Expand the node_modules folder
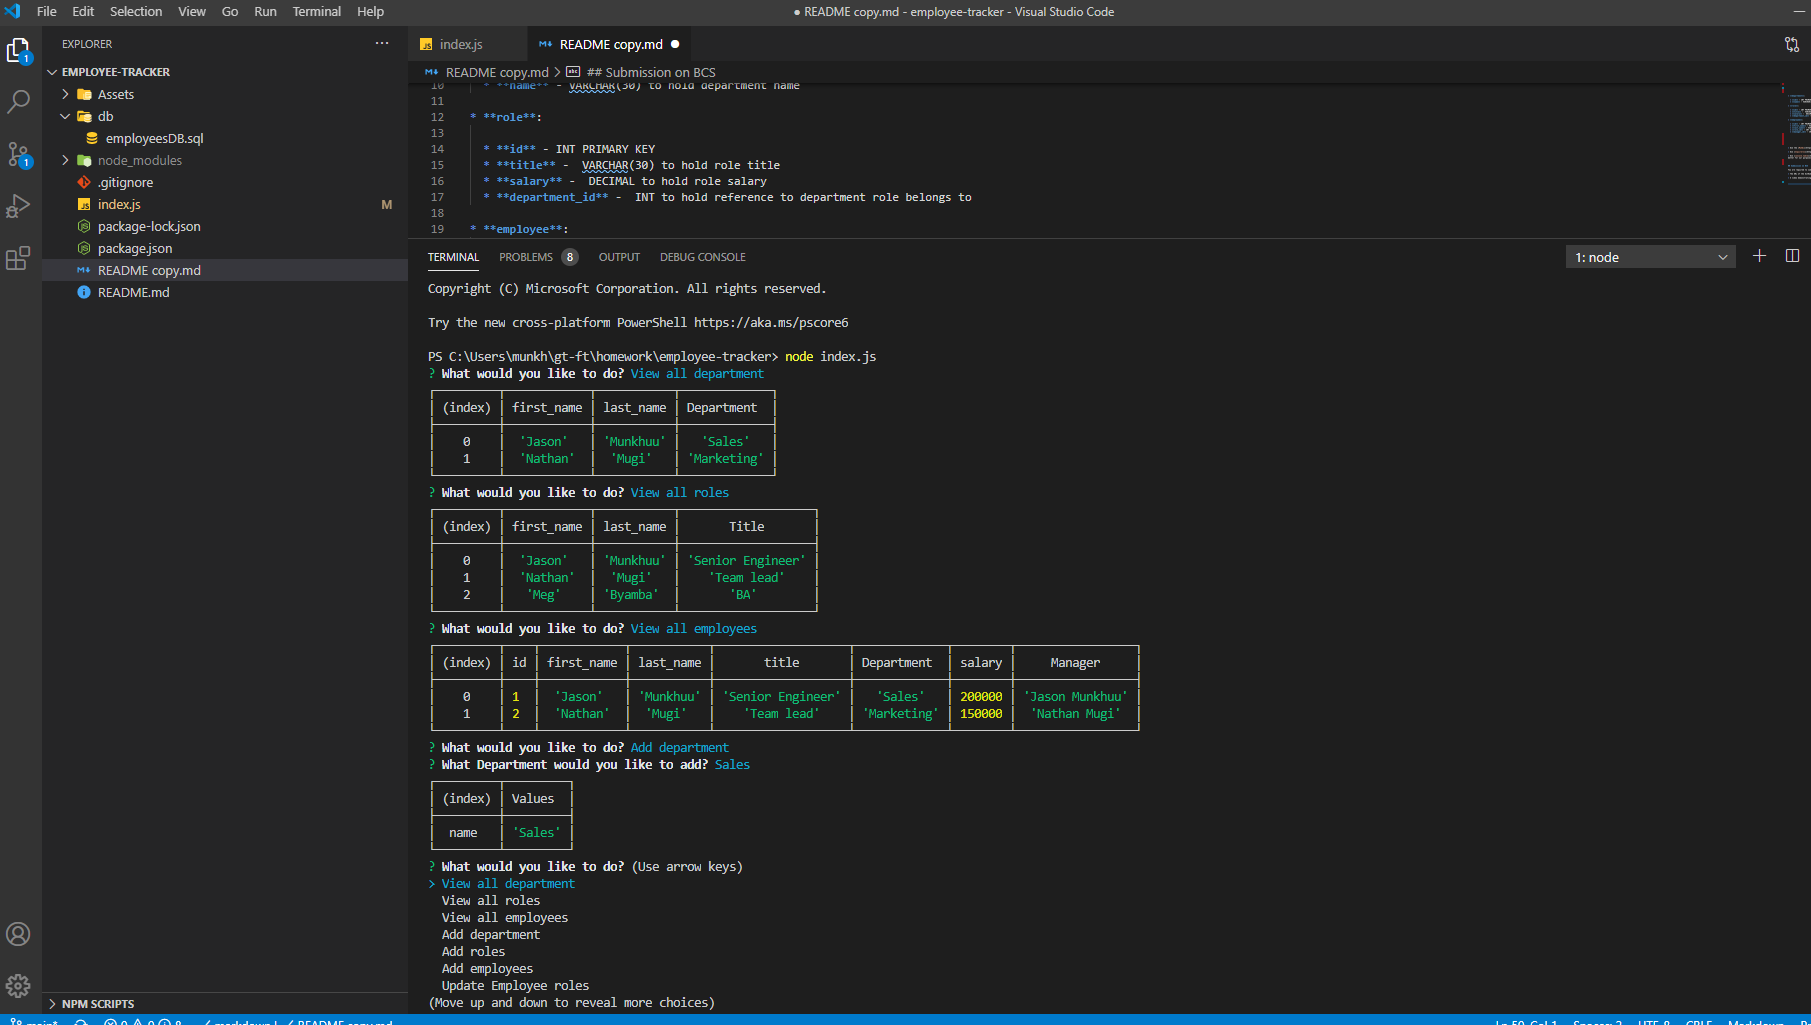This screenshot has height=1025, width=1811. (66, 160)
